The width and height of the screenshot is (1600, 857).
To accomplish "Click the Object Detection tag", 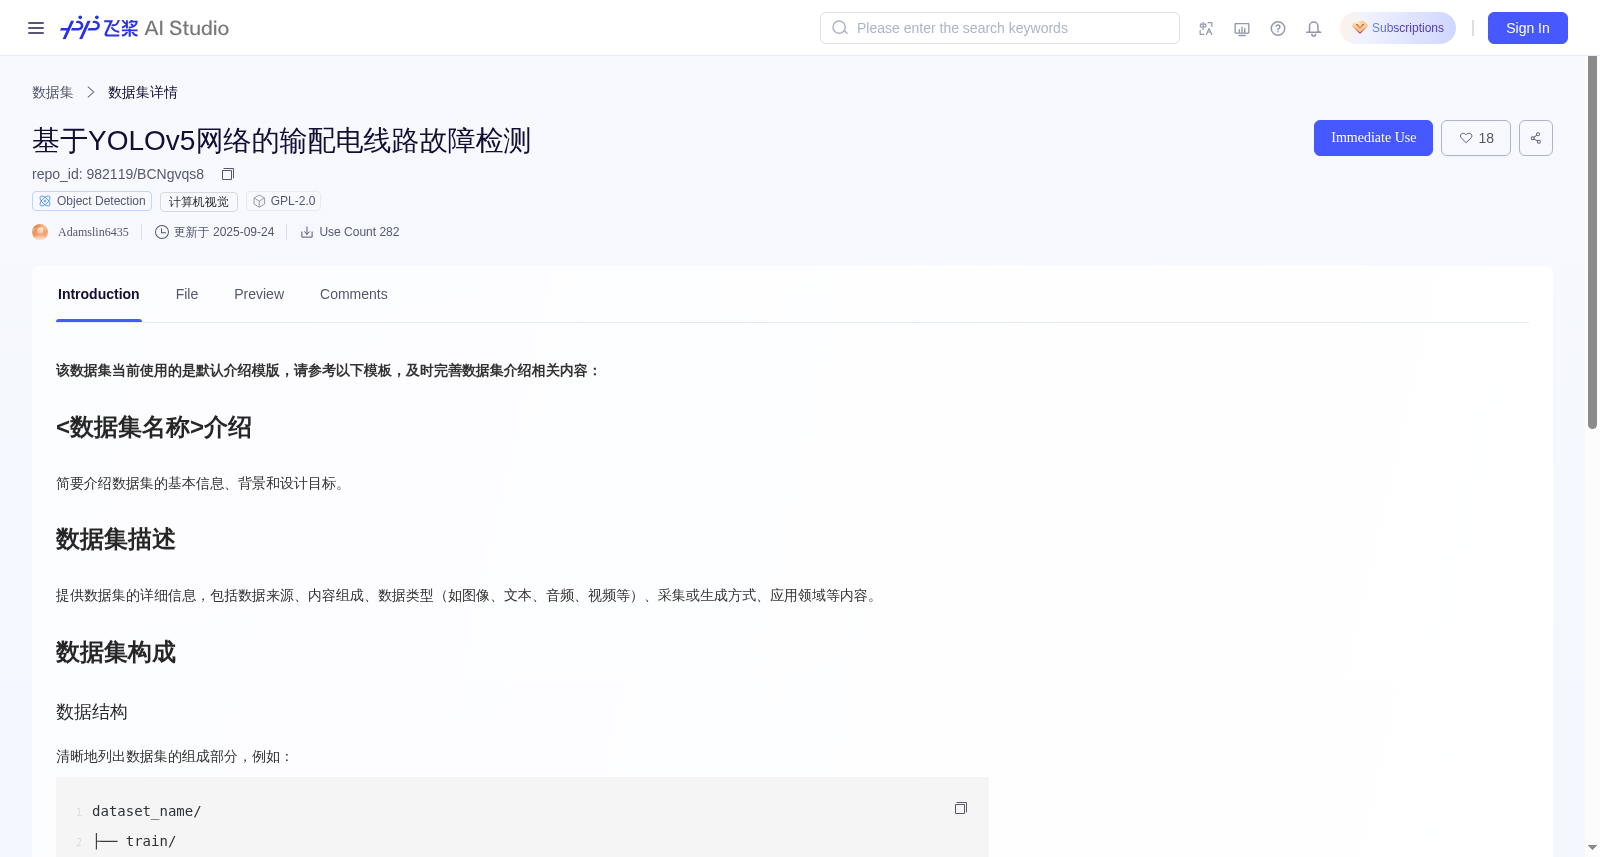I will click(92, 201).
